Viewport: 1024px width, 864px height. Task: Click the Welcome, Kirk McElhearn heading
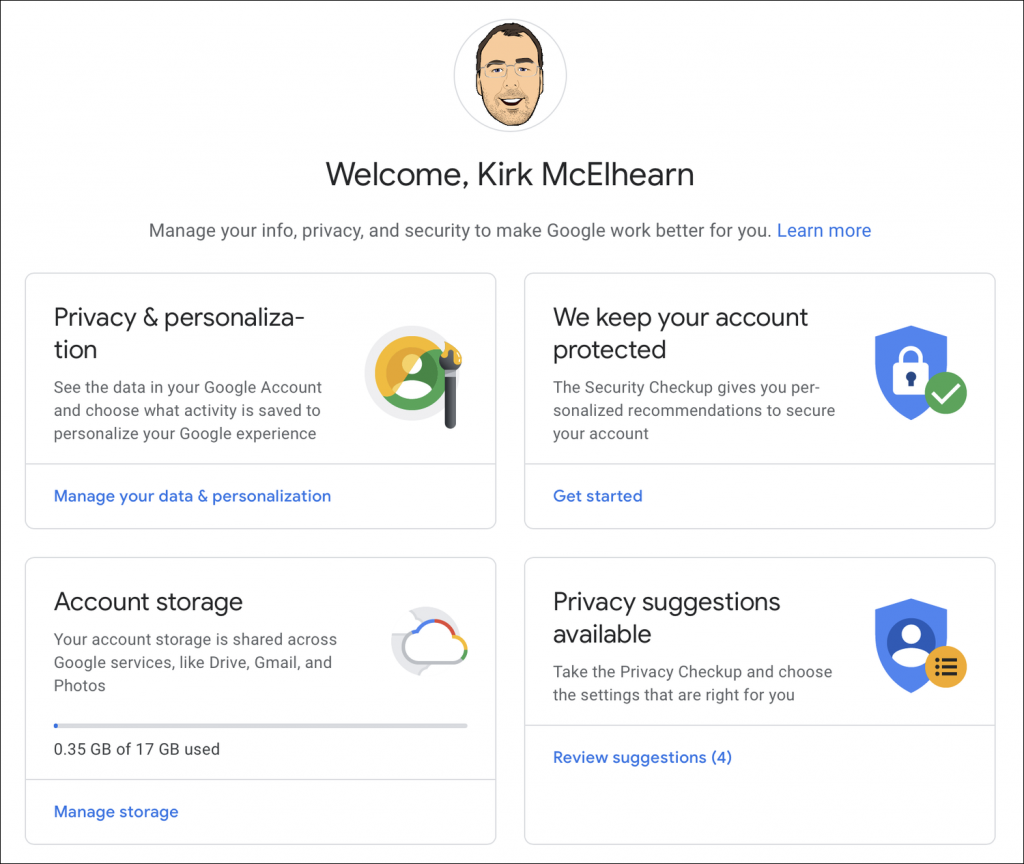[510, 174]
